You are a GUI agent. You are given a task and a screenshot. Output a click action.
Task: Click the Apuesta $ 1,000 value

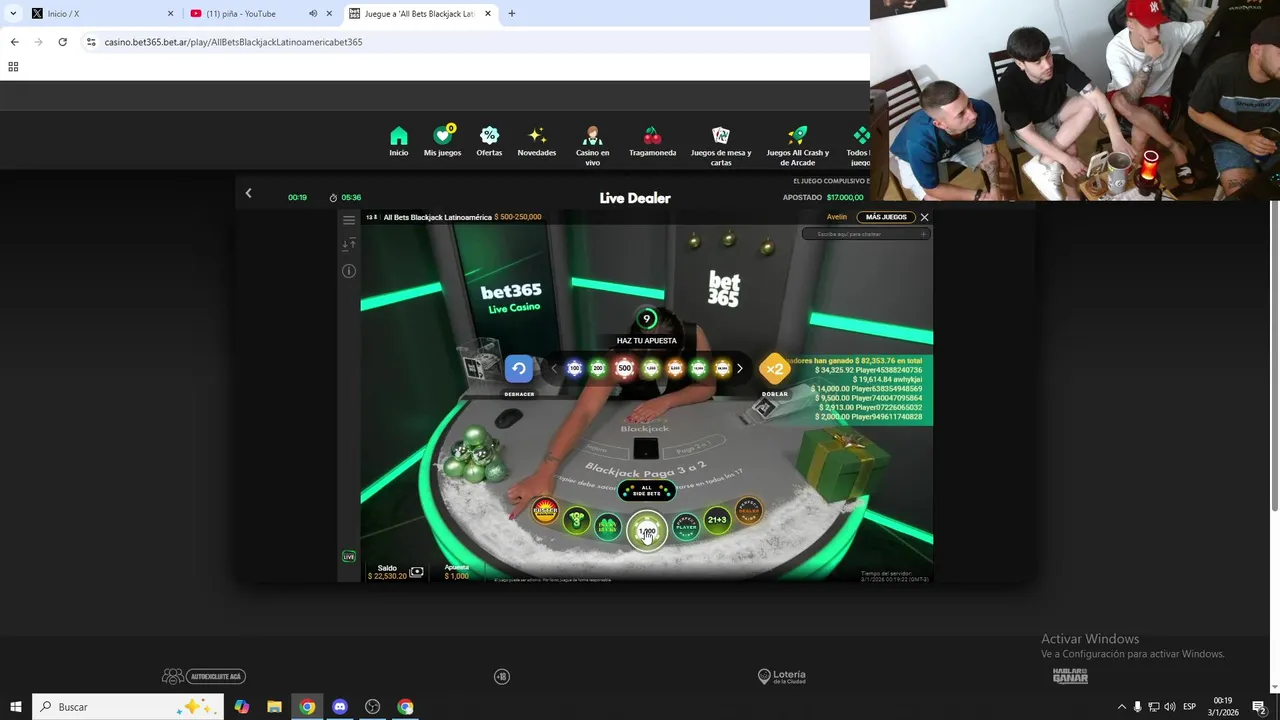456,576
